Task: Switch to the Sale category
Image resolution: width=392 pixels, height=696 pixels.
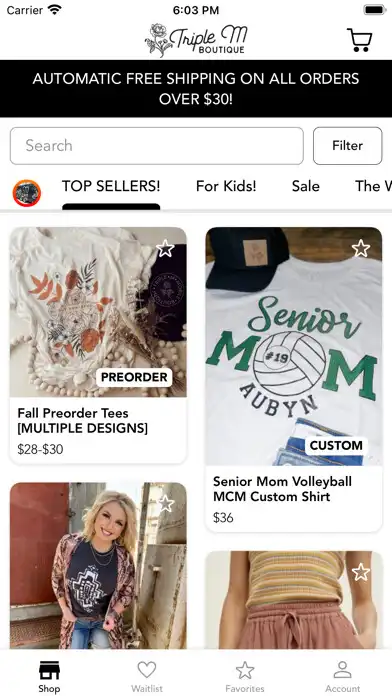Action: coord(305,186)
